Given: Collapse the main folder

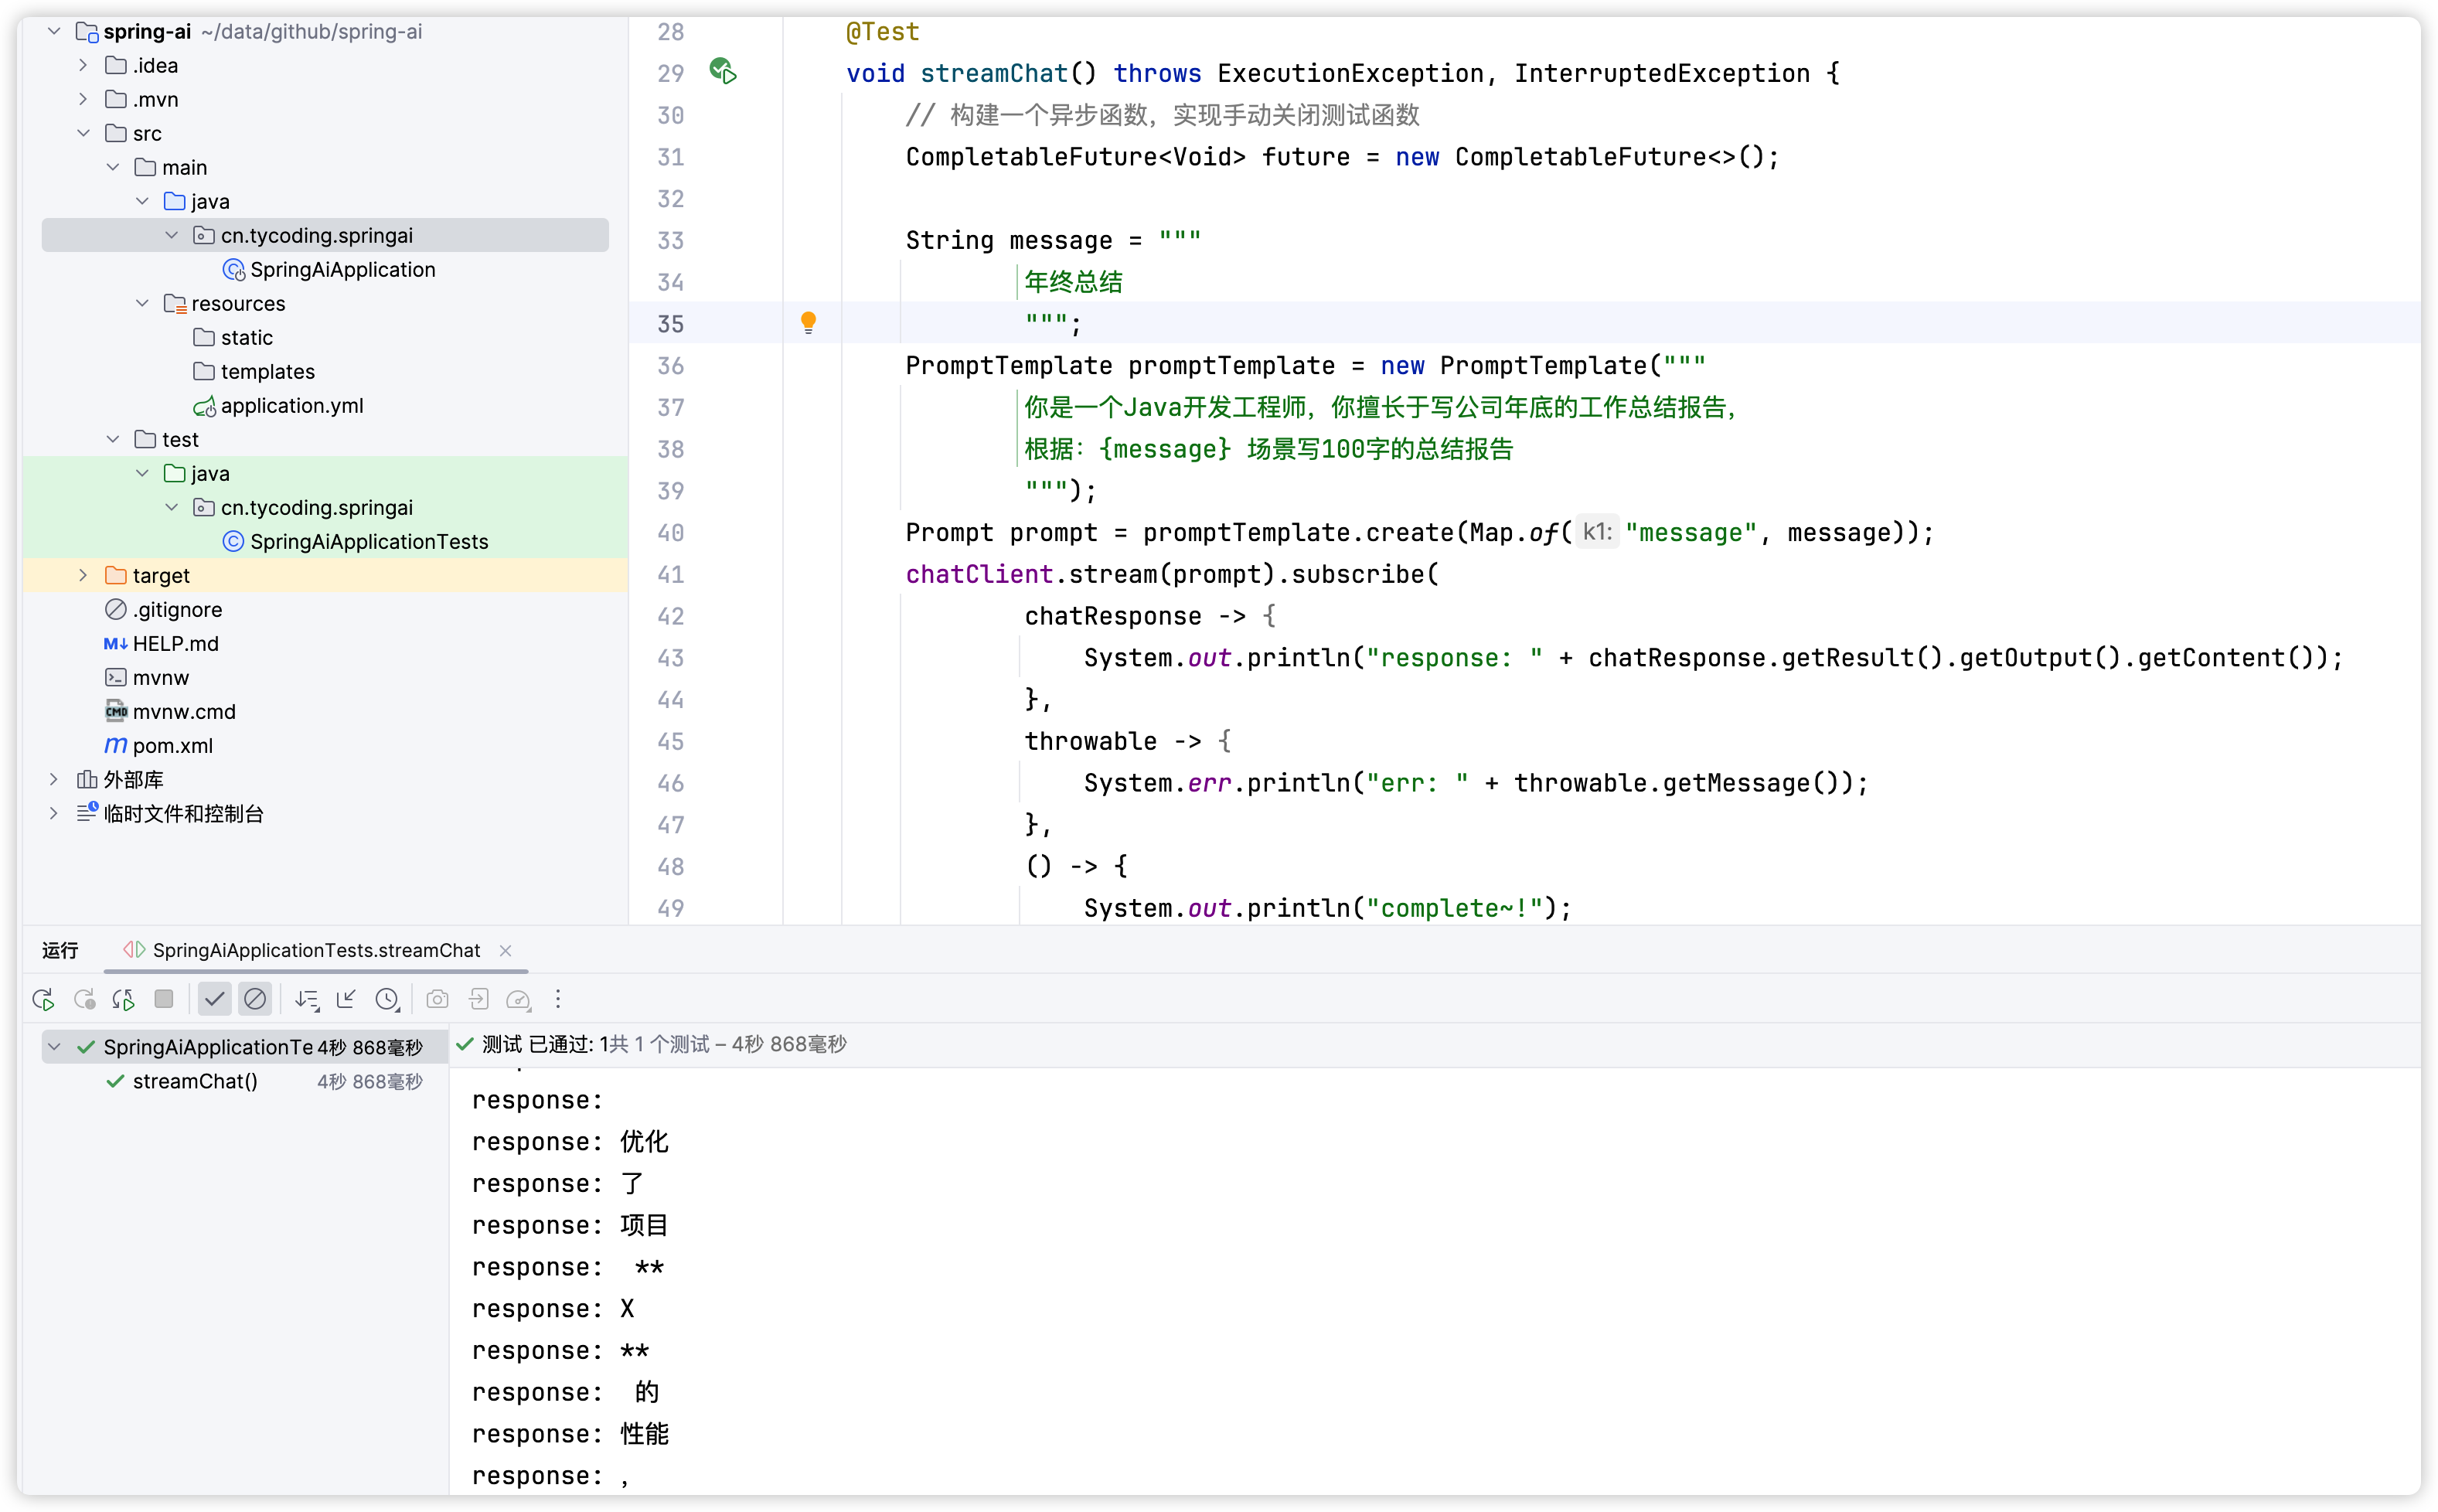Looking at the screenshot, I should [113, 168].
